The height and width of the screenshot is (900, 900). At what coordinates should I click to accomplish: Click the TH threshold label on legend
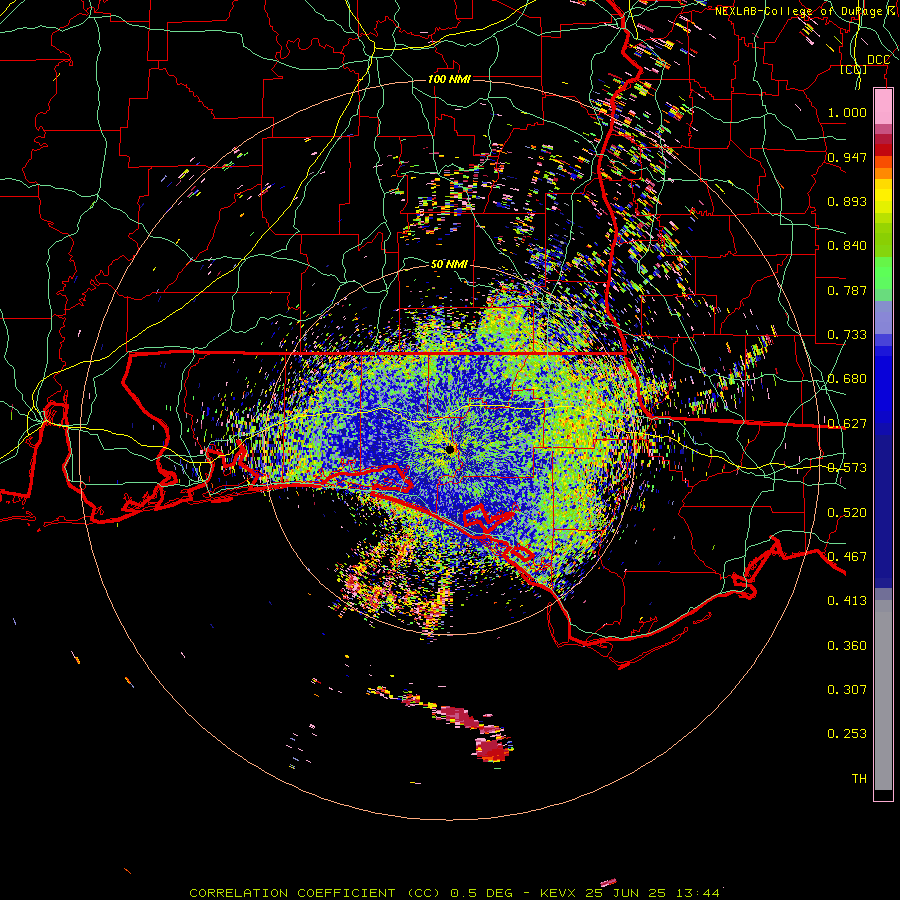(x=859, y=778)
